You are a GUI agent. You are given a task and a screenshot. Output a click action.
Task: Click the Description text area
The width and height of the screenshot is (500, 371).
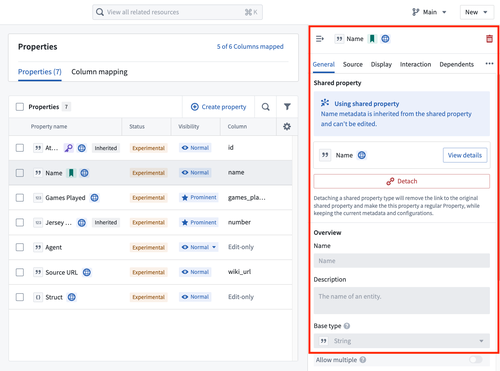[x=402, y=300]
